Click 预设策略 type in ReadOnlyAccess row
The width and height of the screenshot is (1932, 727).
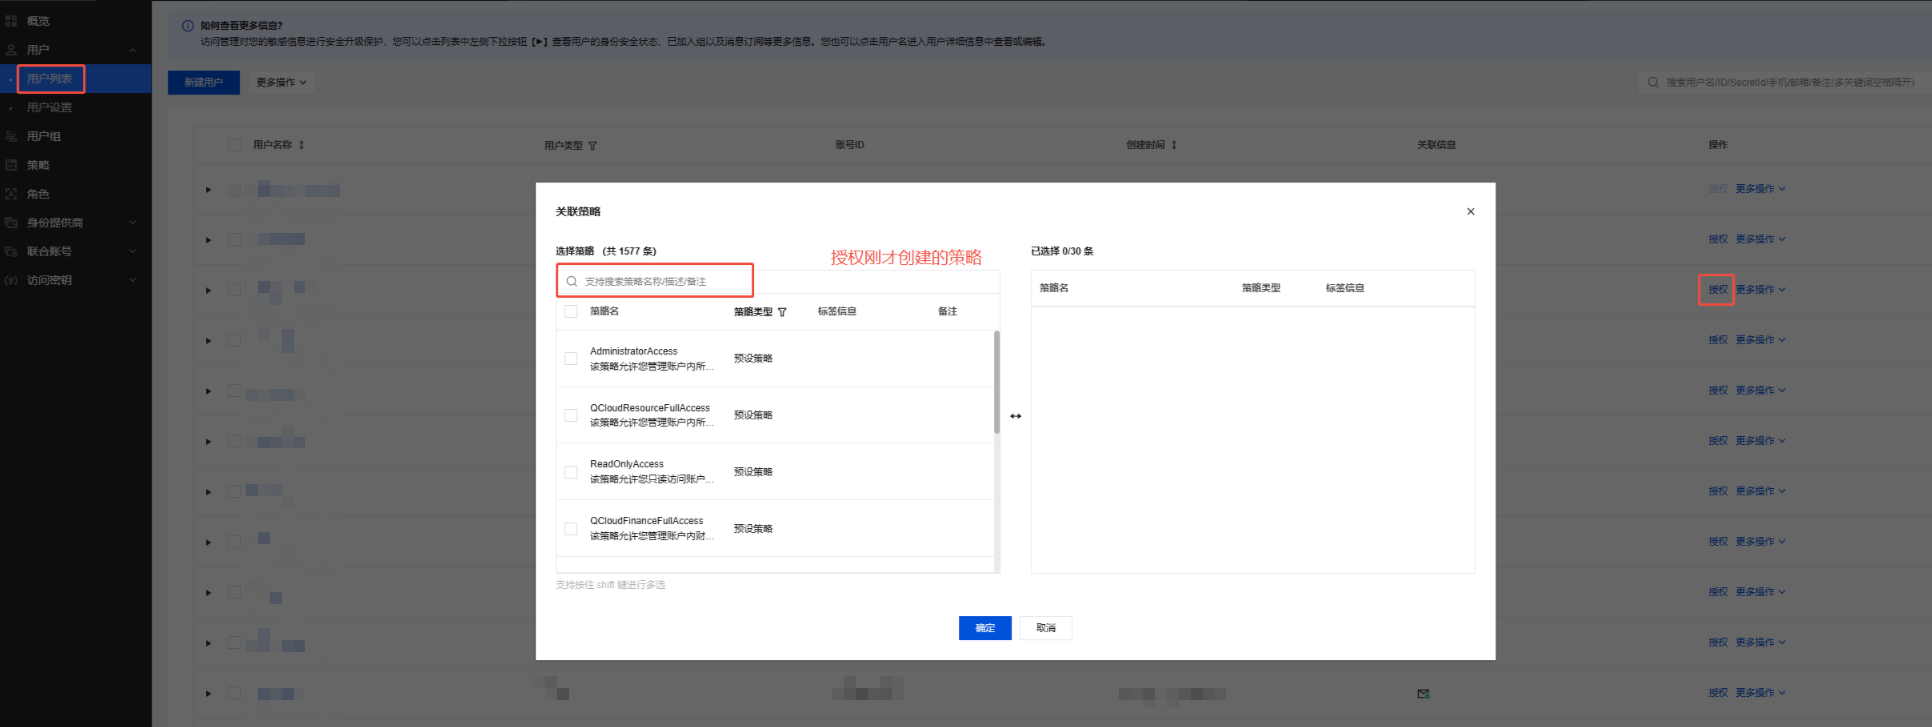(753, 472)
